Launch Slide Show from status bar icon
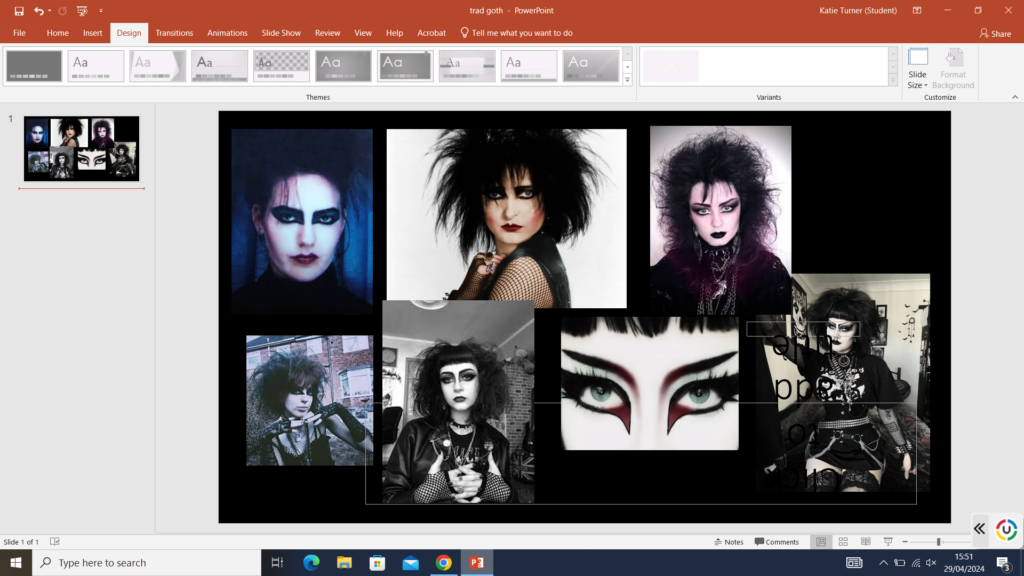 pos(887,542)
